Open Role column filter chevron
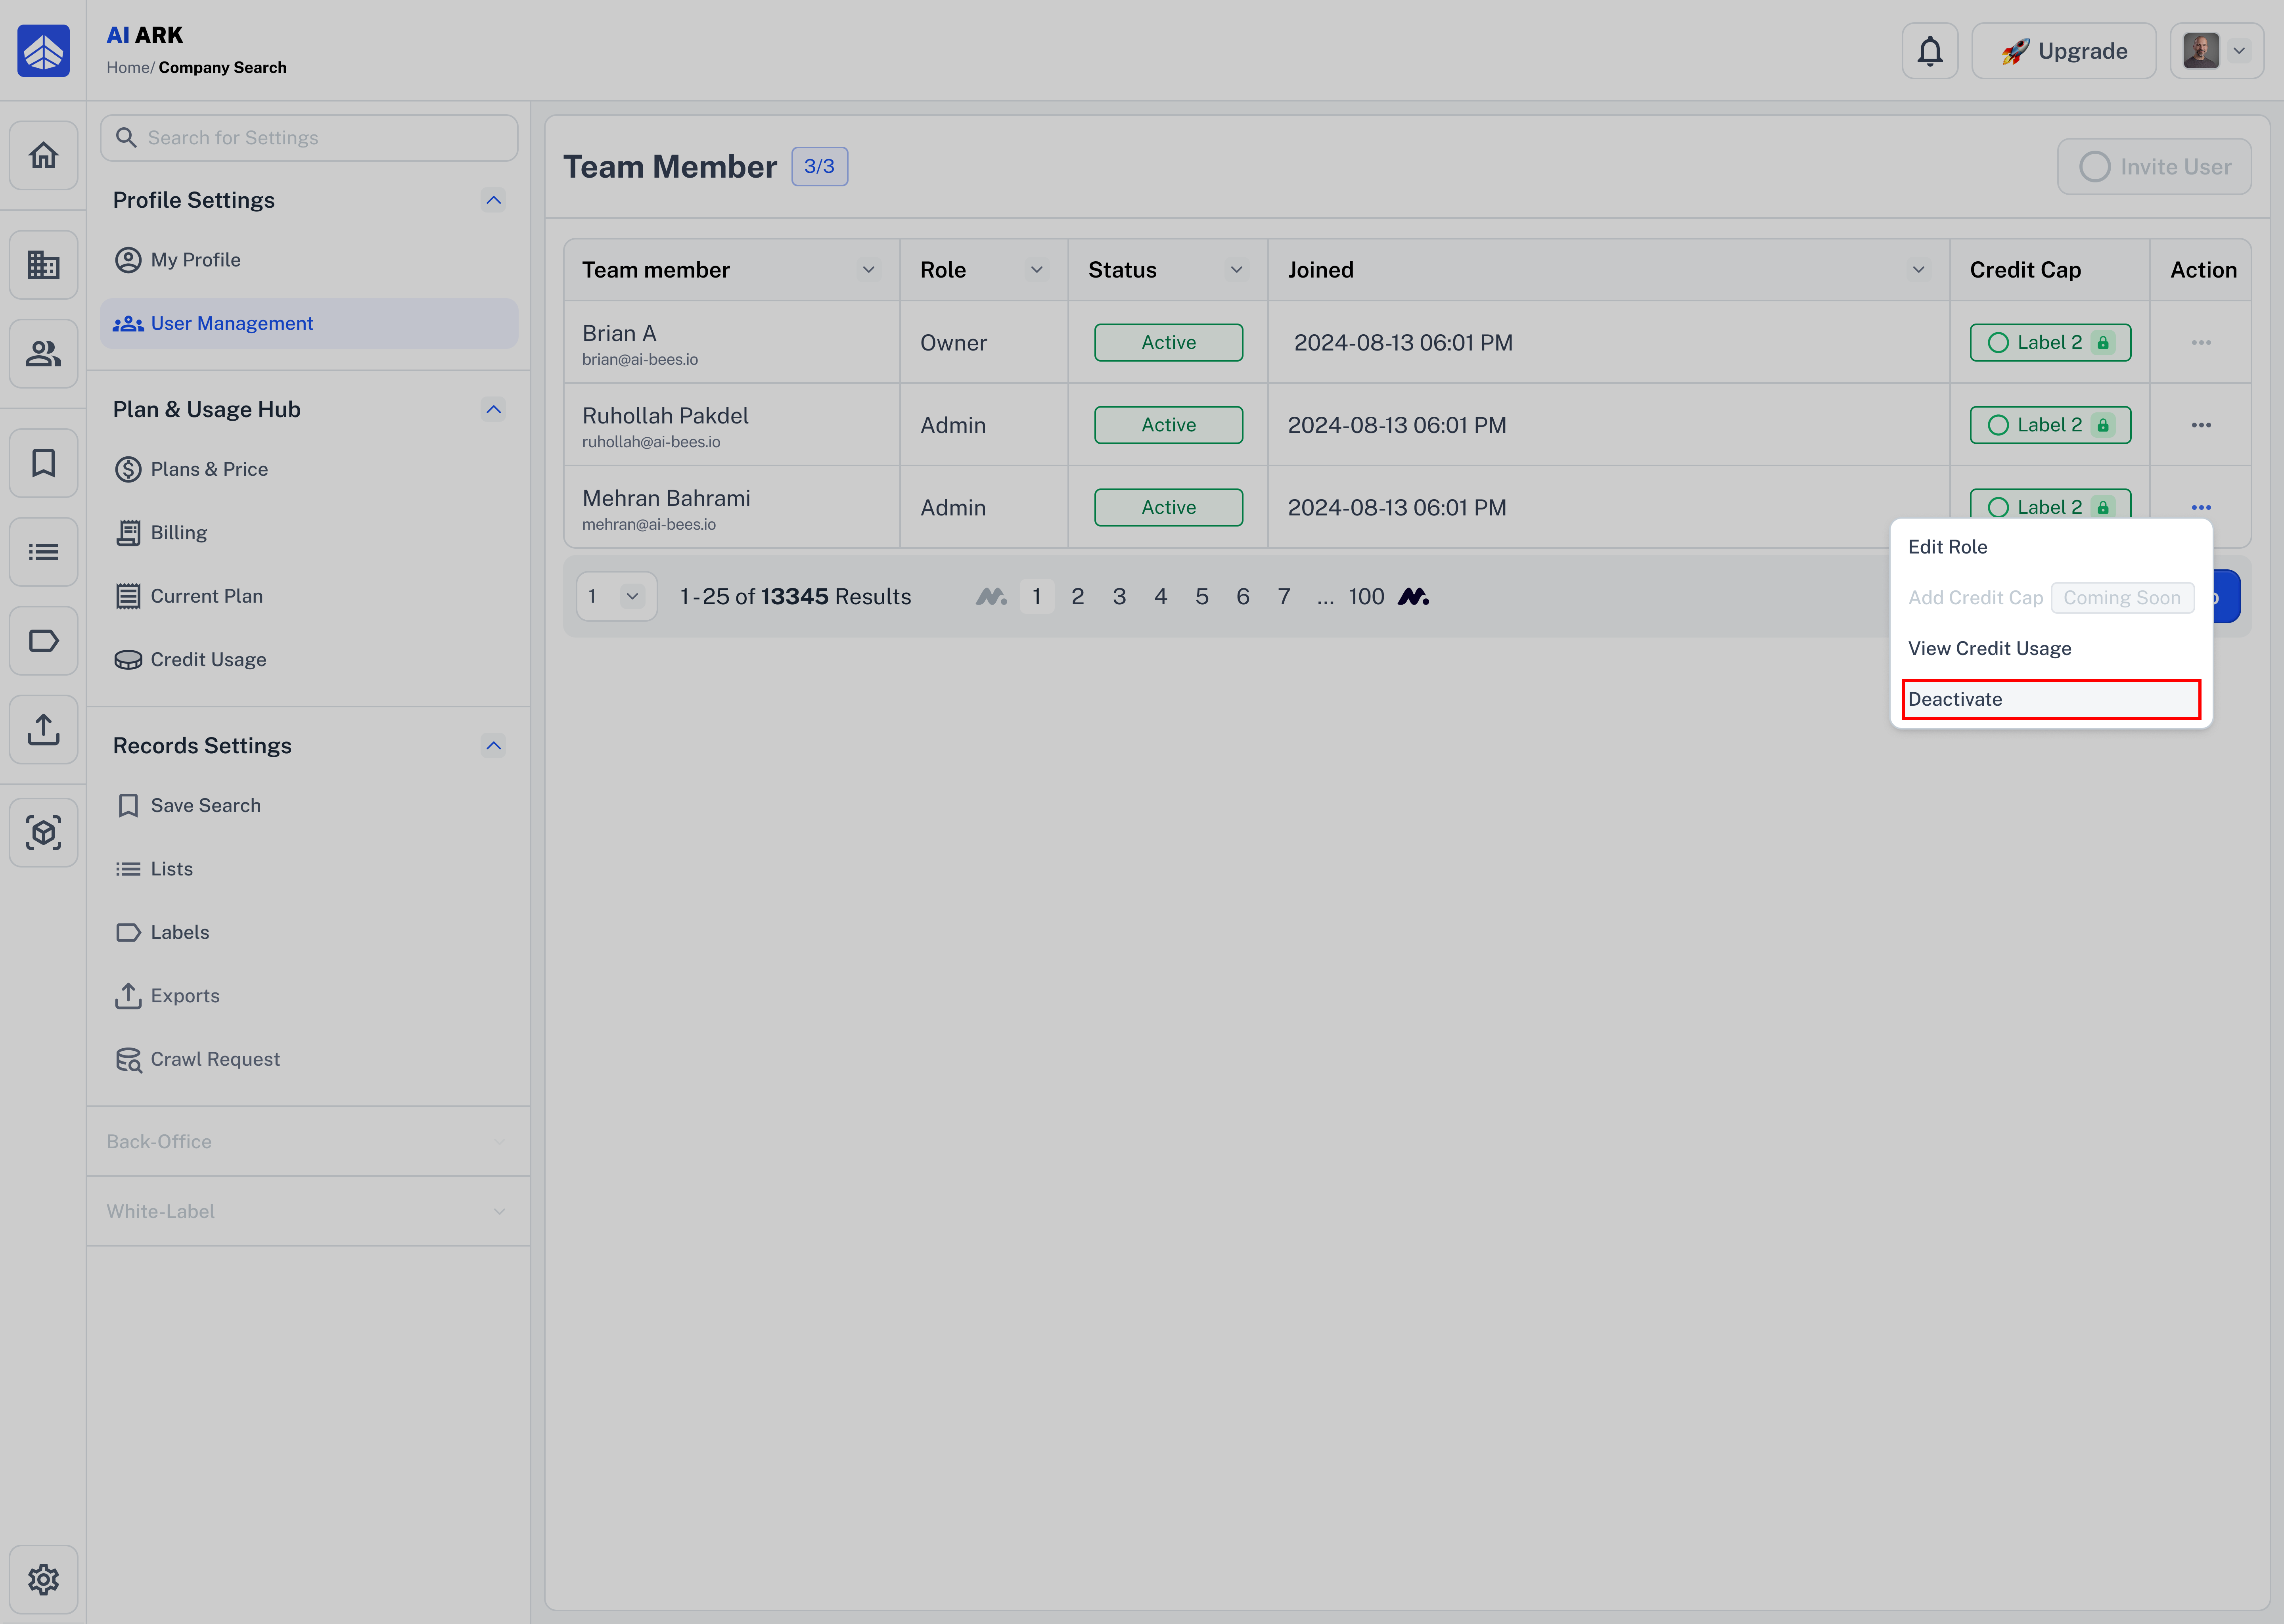Viewport: 2284px width, 1624px height. point(1036,270)
